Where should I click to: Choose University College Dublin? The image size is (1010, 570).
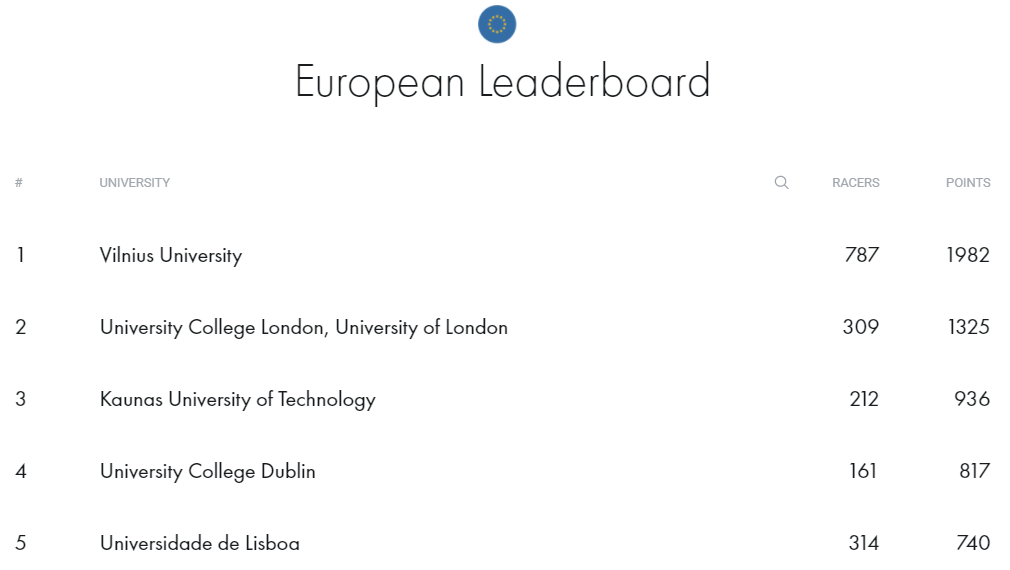point(207,472)
